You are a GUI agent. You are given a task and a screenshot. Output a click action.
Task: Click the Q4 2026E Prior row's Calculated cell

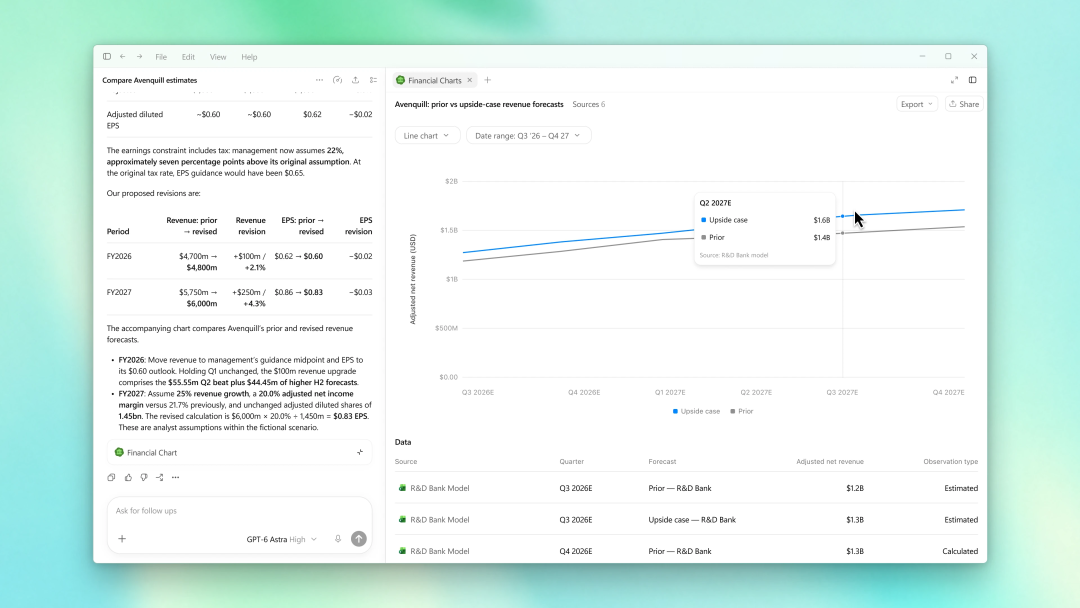point(960,552)
